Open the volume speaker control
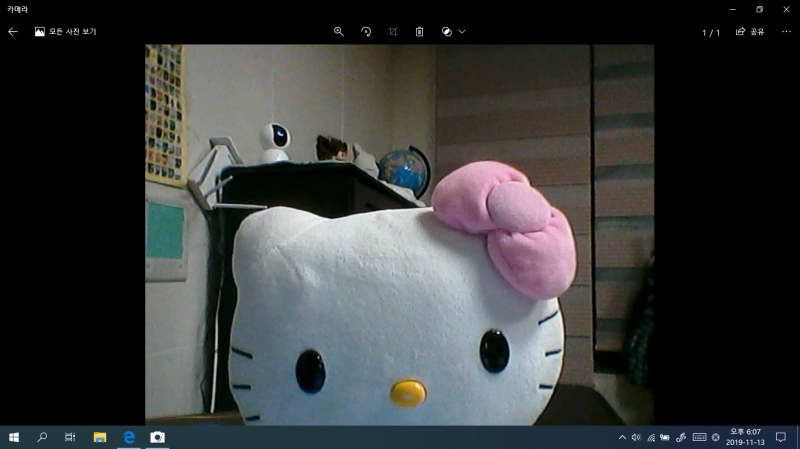Image resolution: width=800 pixels, height=449 pixels. click(x=636, y=437)
